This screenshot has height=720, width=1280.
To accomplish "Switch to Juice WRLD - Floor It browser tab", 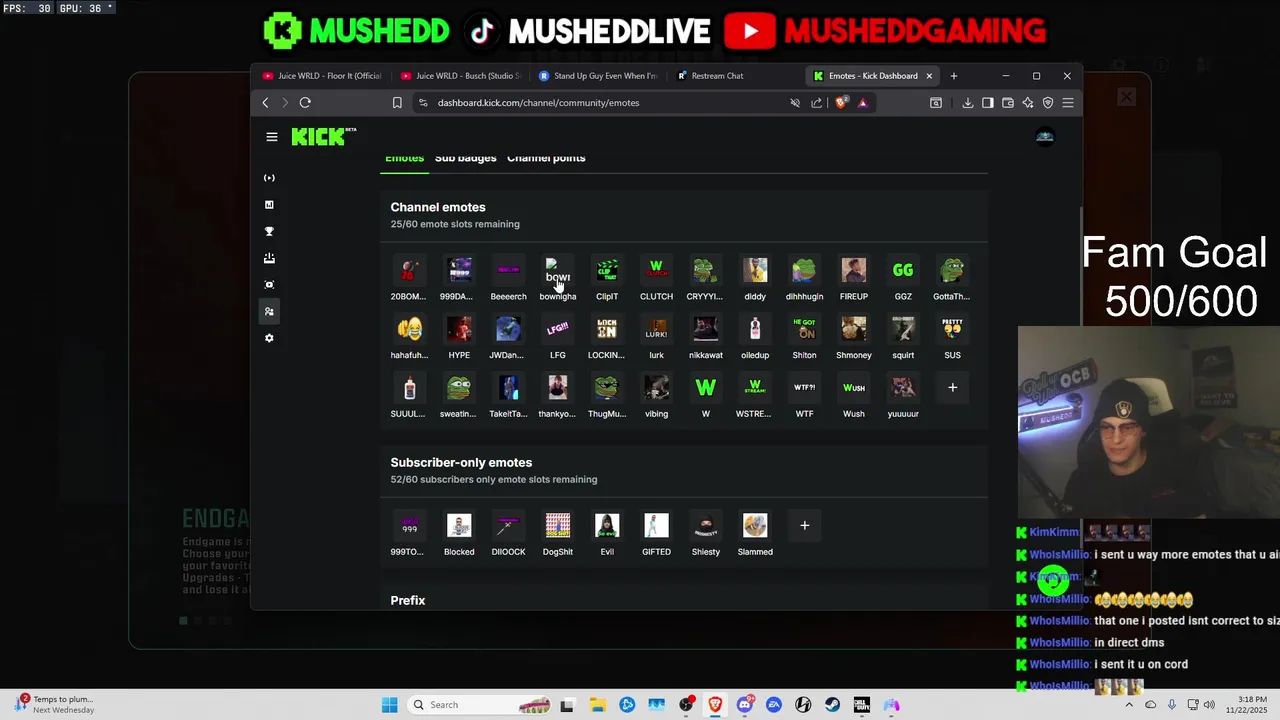I will click(x=322, y=76).
